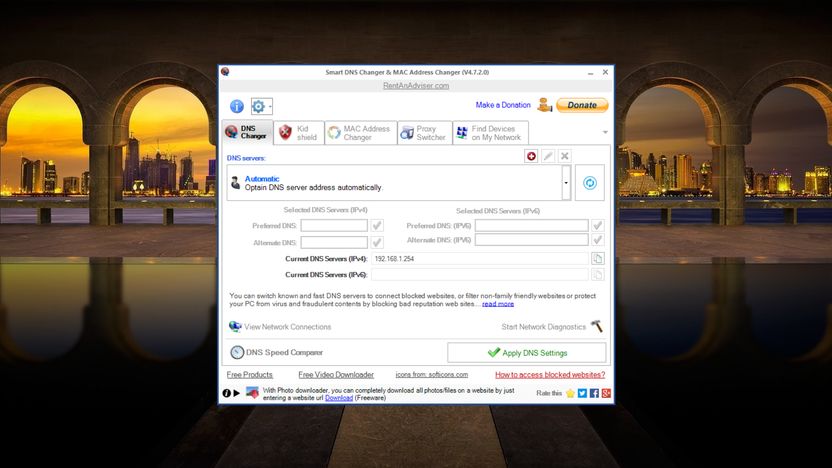Image resolution: width=832 pixels, height=468 pixels.
Task: Click the refresh DNS button
Action: pyautogui.click(x=590, y=183)
